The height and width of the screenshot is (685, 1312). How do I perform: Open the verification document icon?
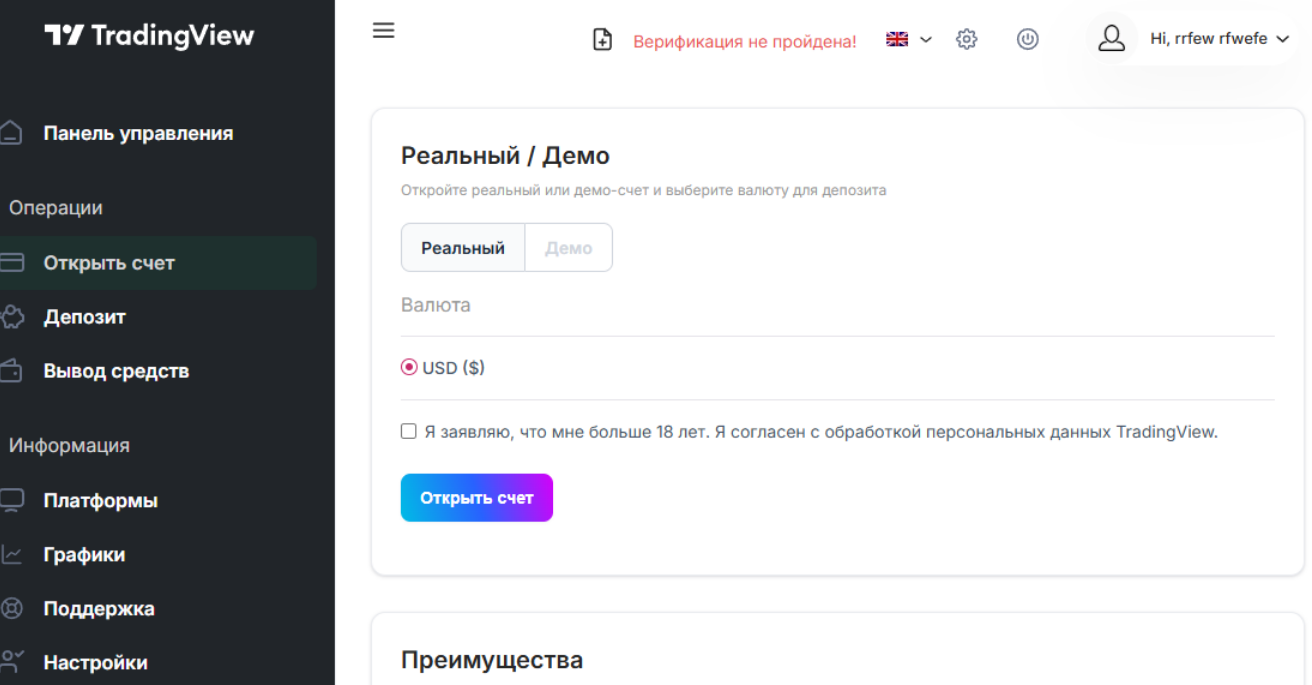[602, 39]
